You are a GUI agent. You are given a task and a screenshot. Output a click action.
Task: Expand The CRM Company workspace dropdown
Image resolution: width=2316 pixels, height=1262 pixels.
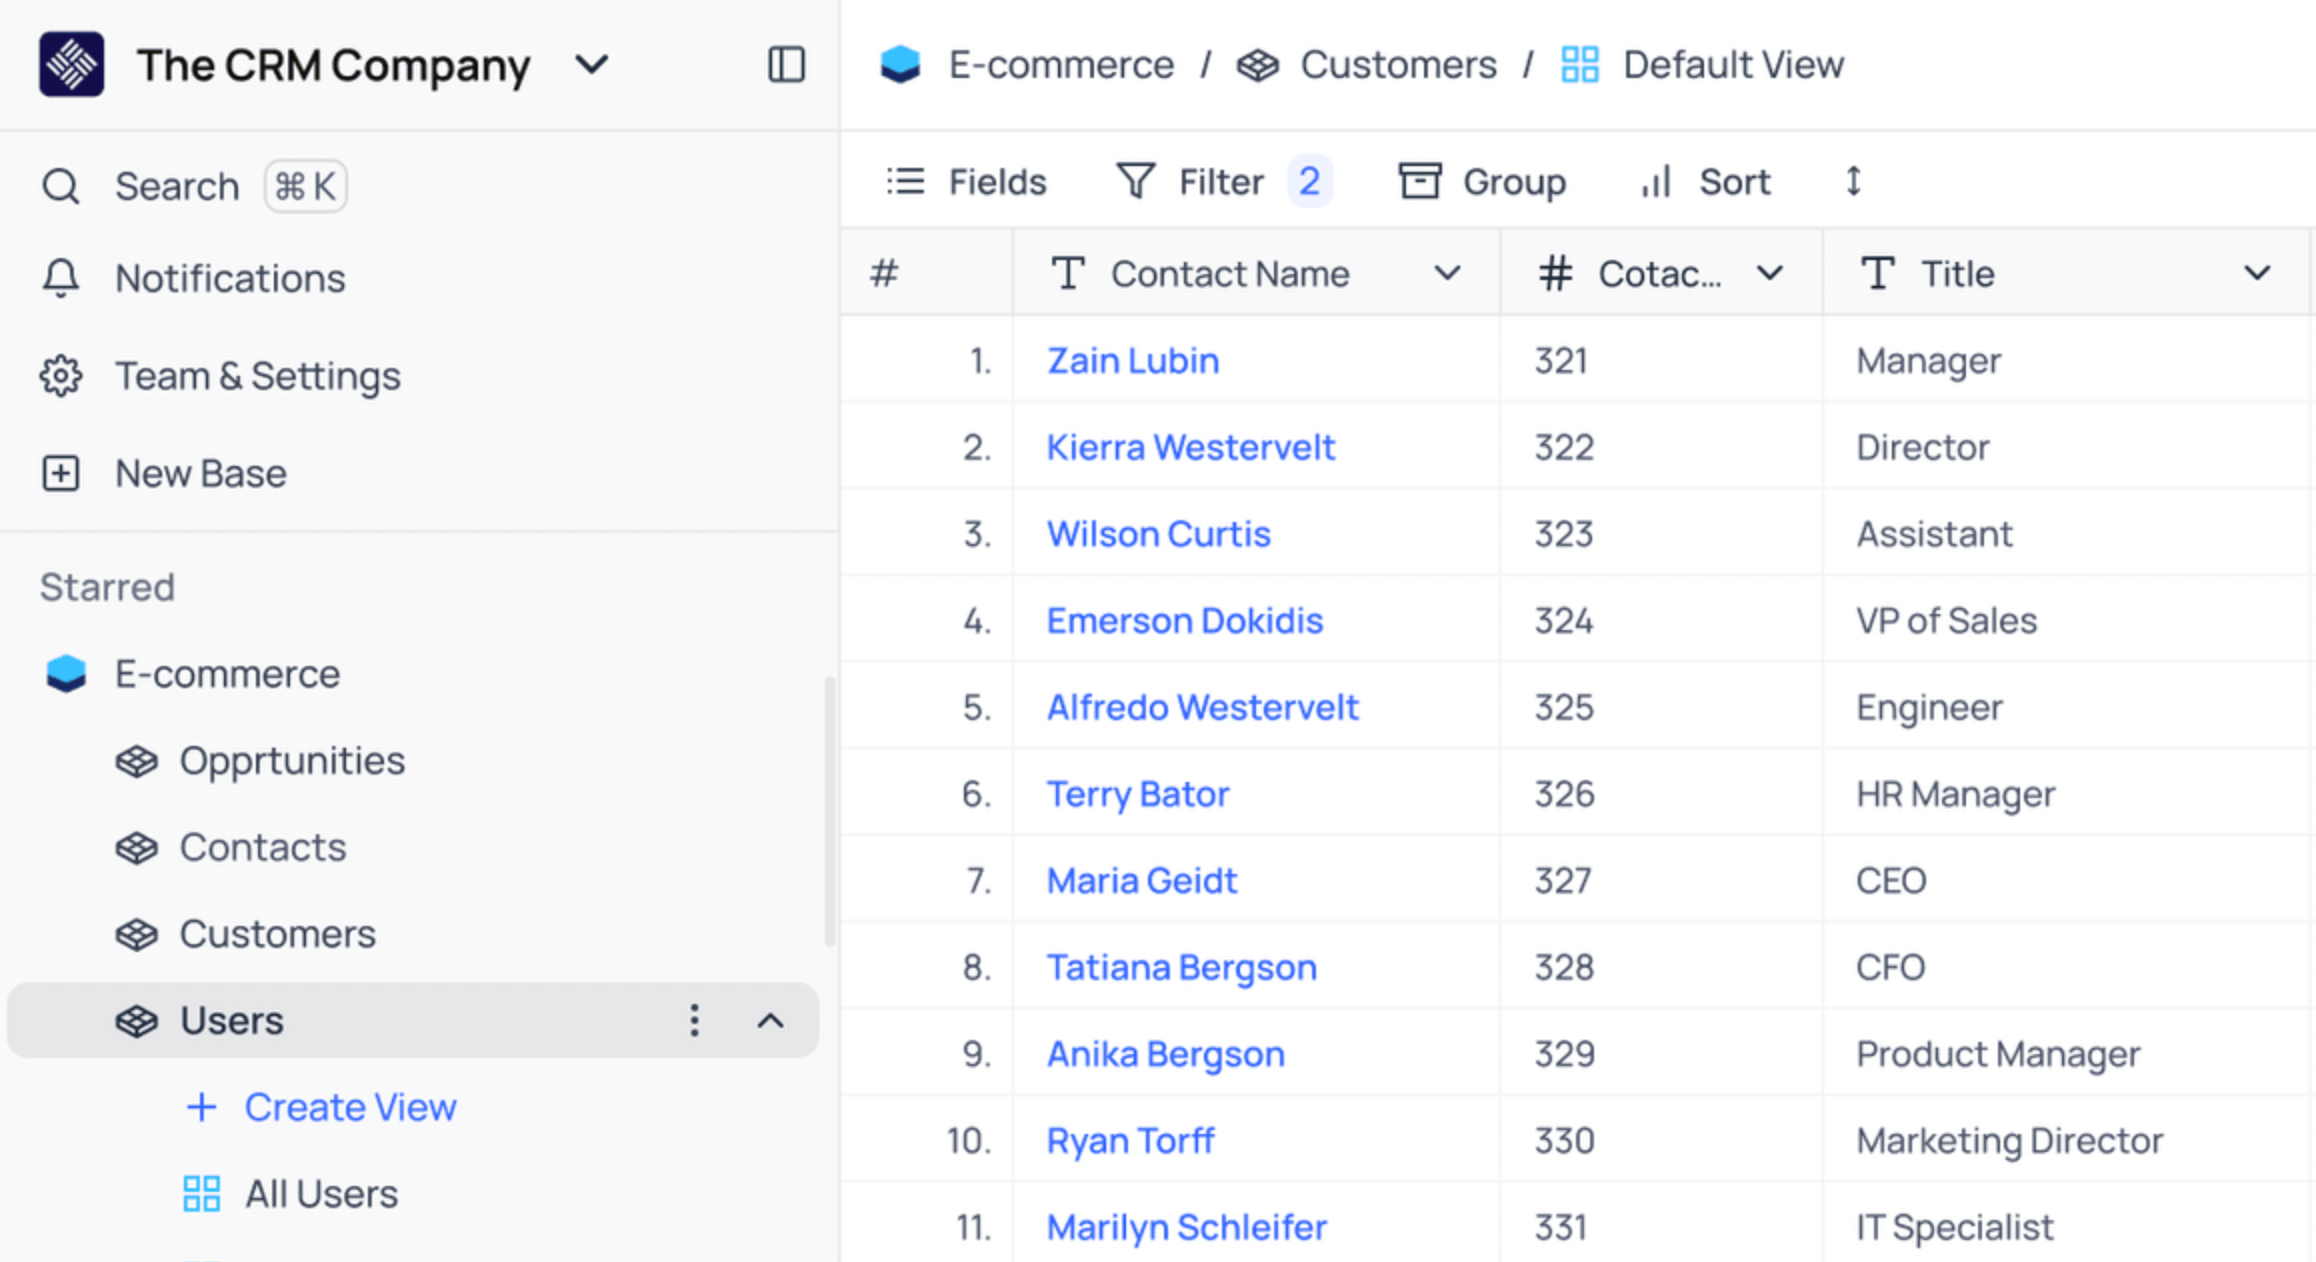592,65
